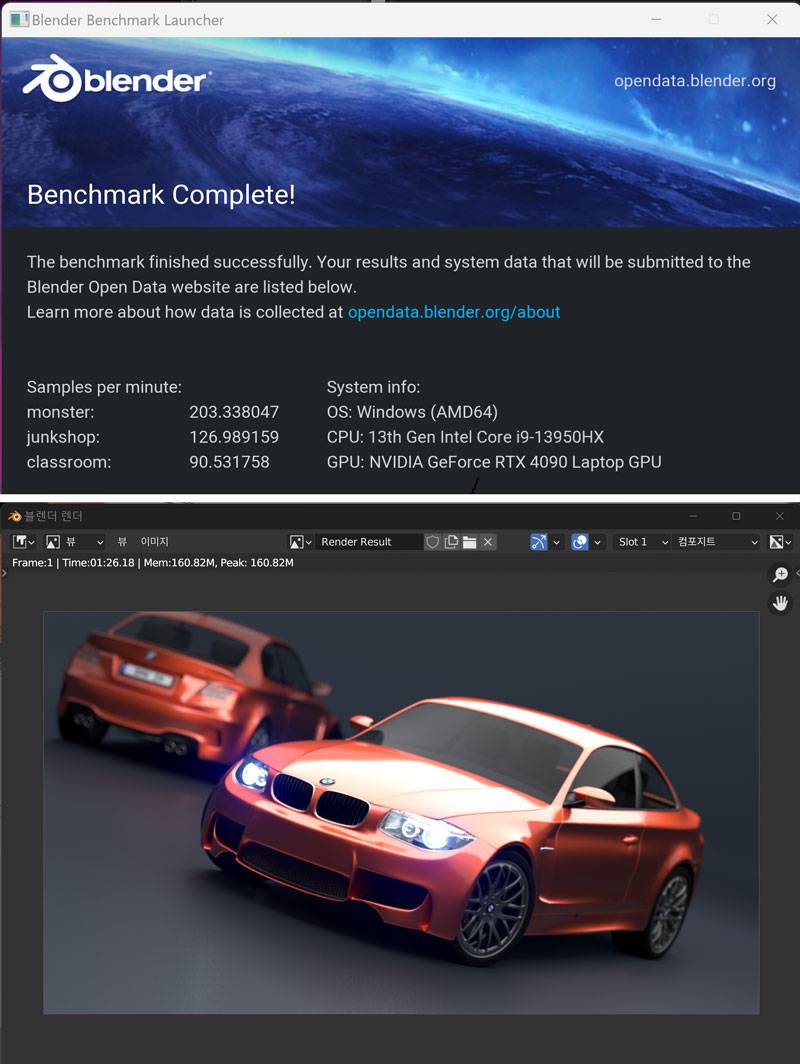The height and width of the screenshot is (1064, 800).
Task: Click opendata.blender.org in the banner
Action: click(x=695, y=81)
